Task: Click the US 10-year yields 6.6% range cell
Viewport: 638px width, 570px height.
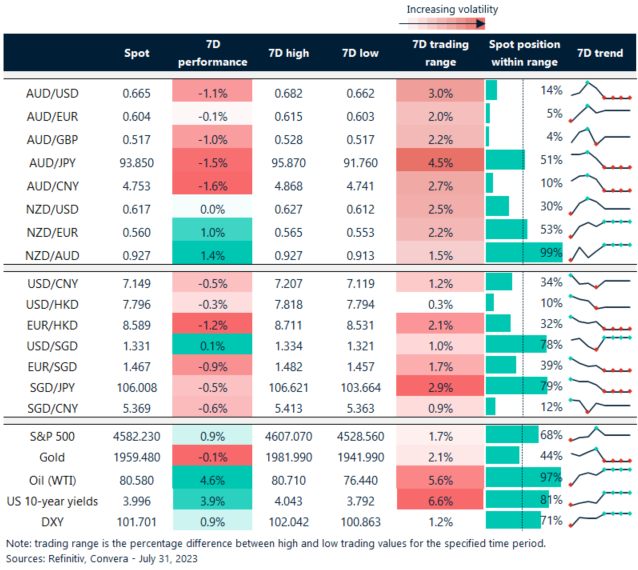Action: [435, 498]
